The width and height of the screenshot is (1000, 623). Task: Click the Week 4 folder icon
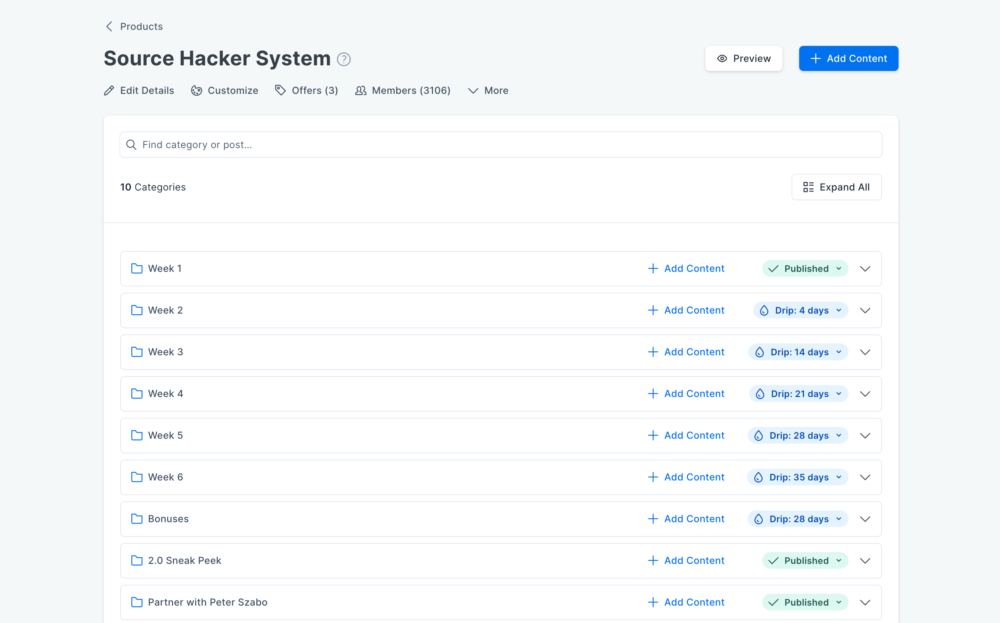(136, 393)
